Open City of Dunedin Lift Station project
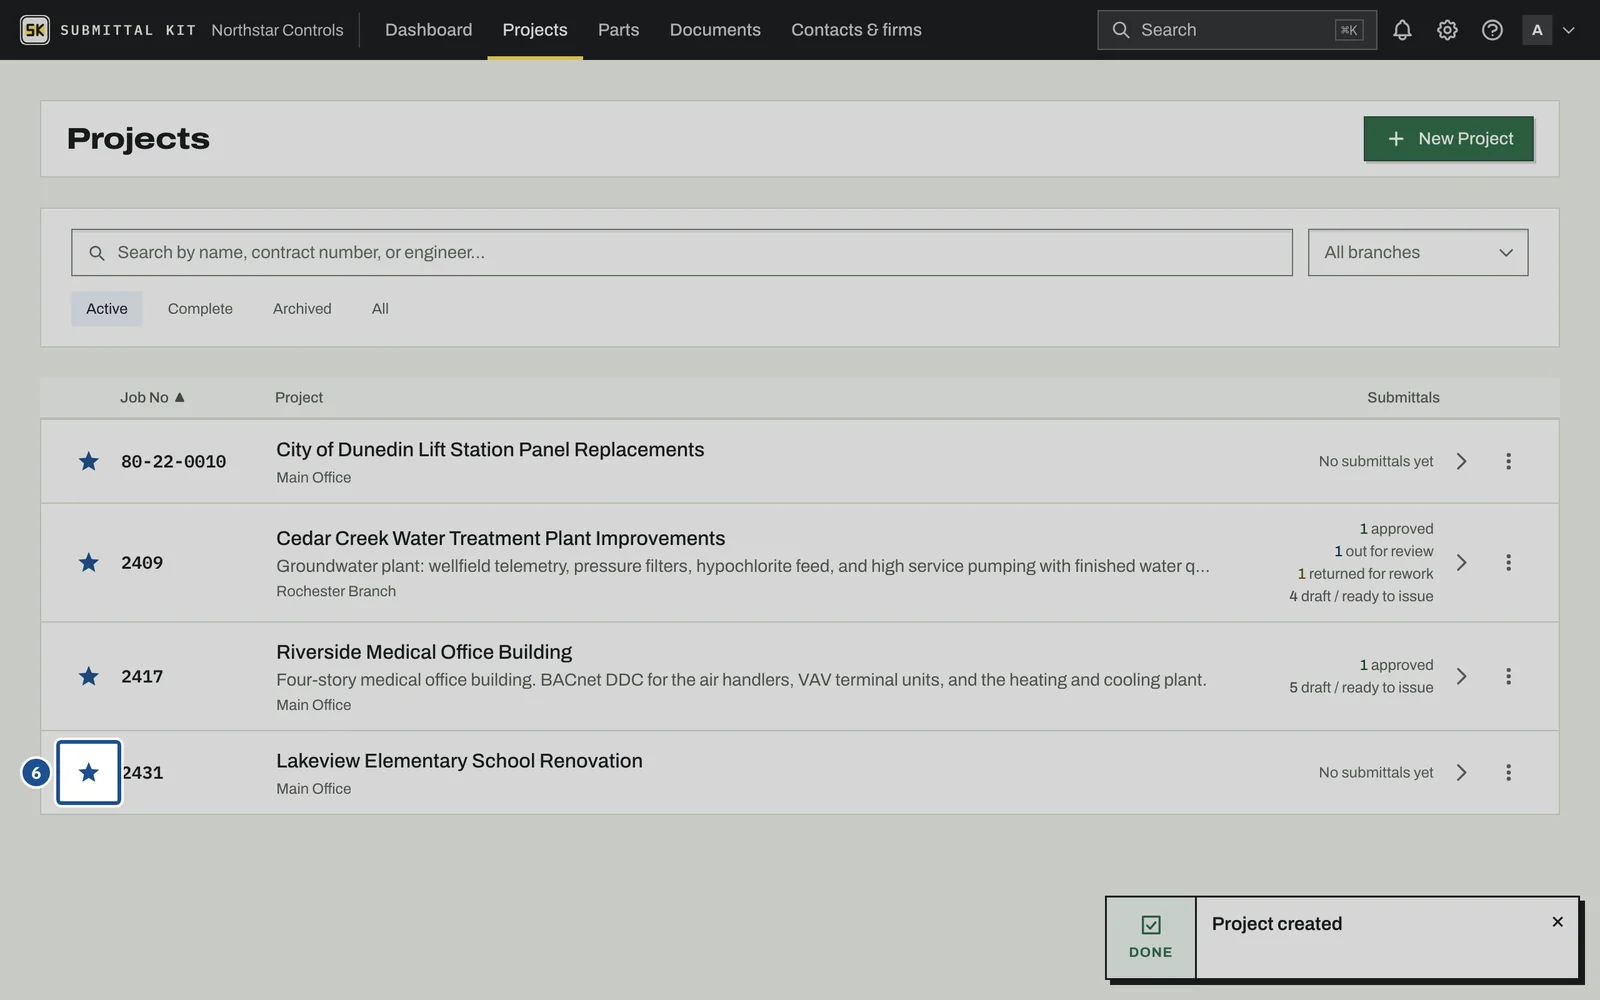The width and height of the screenshot is (1600, 1000). [x=490, y=449]
